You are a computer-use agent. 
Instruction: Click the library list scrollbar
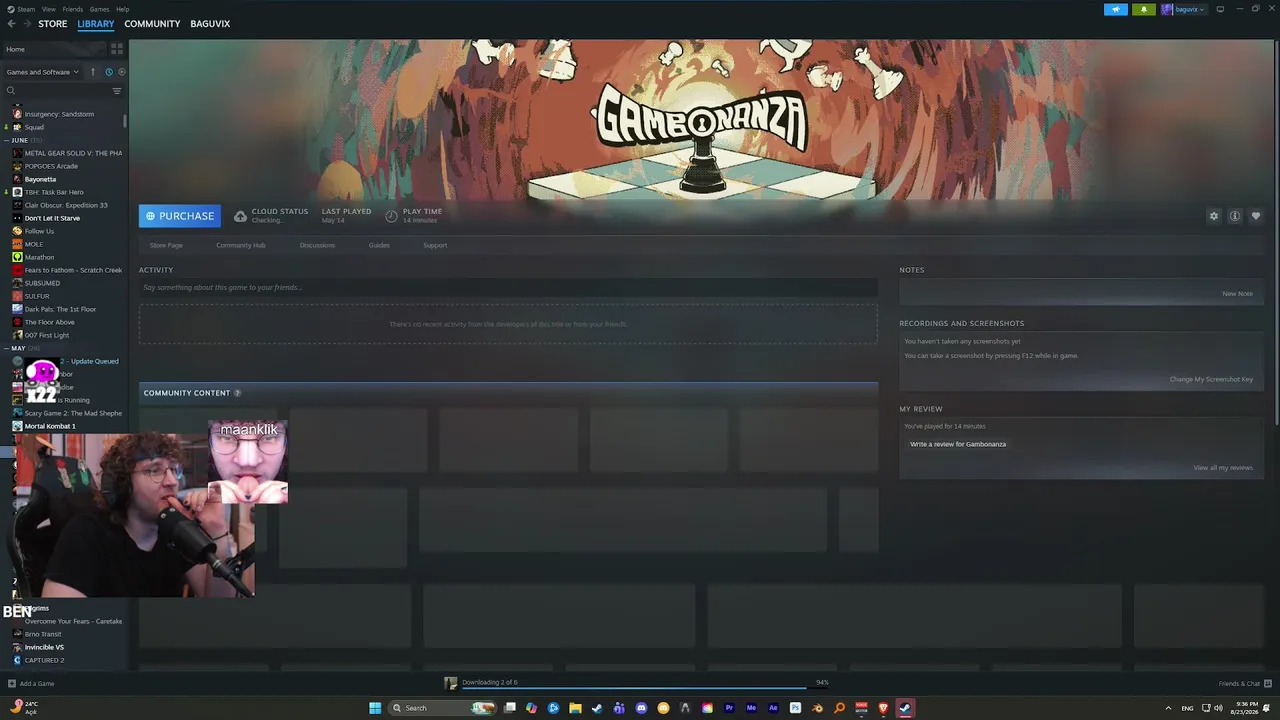point(125,120)
